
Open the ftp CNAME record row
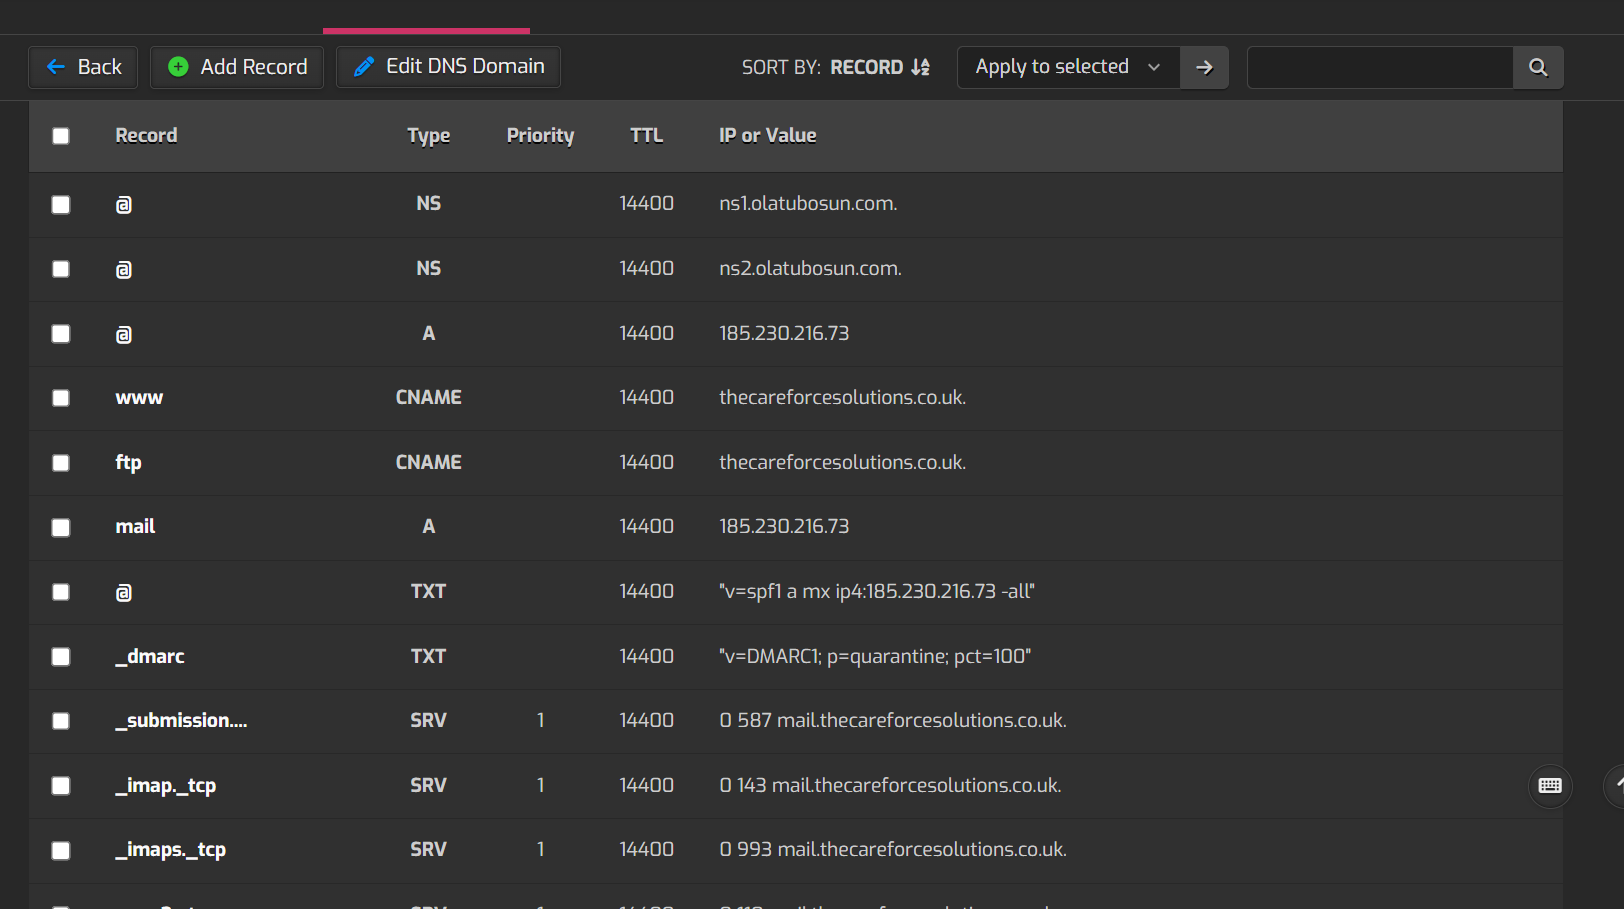pyautogui.click(x=796, y=463)
